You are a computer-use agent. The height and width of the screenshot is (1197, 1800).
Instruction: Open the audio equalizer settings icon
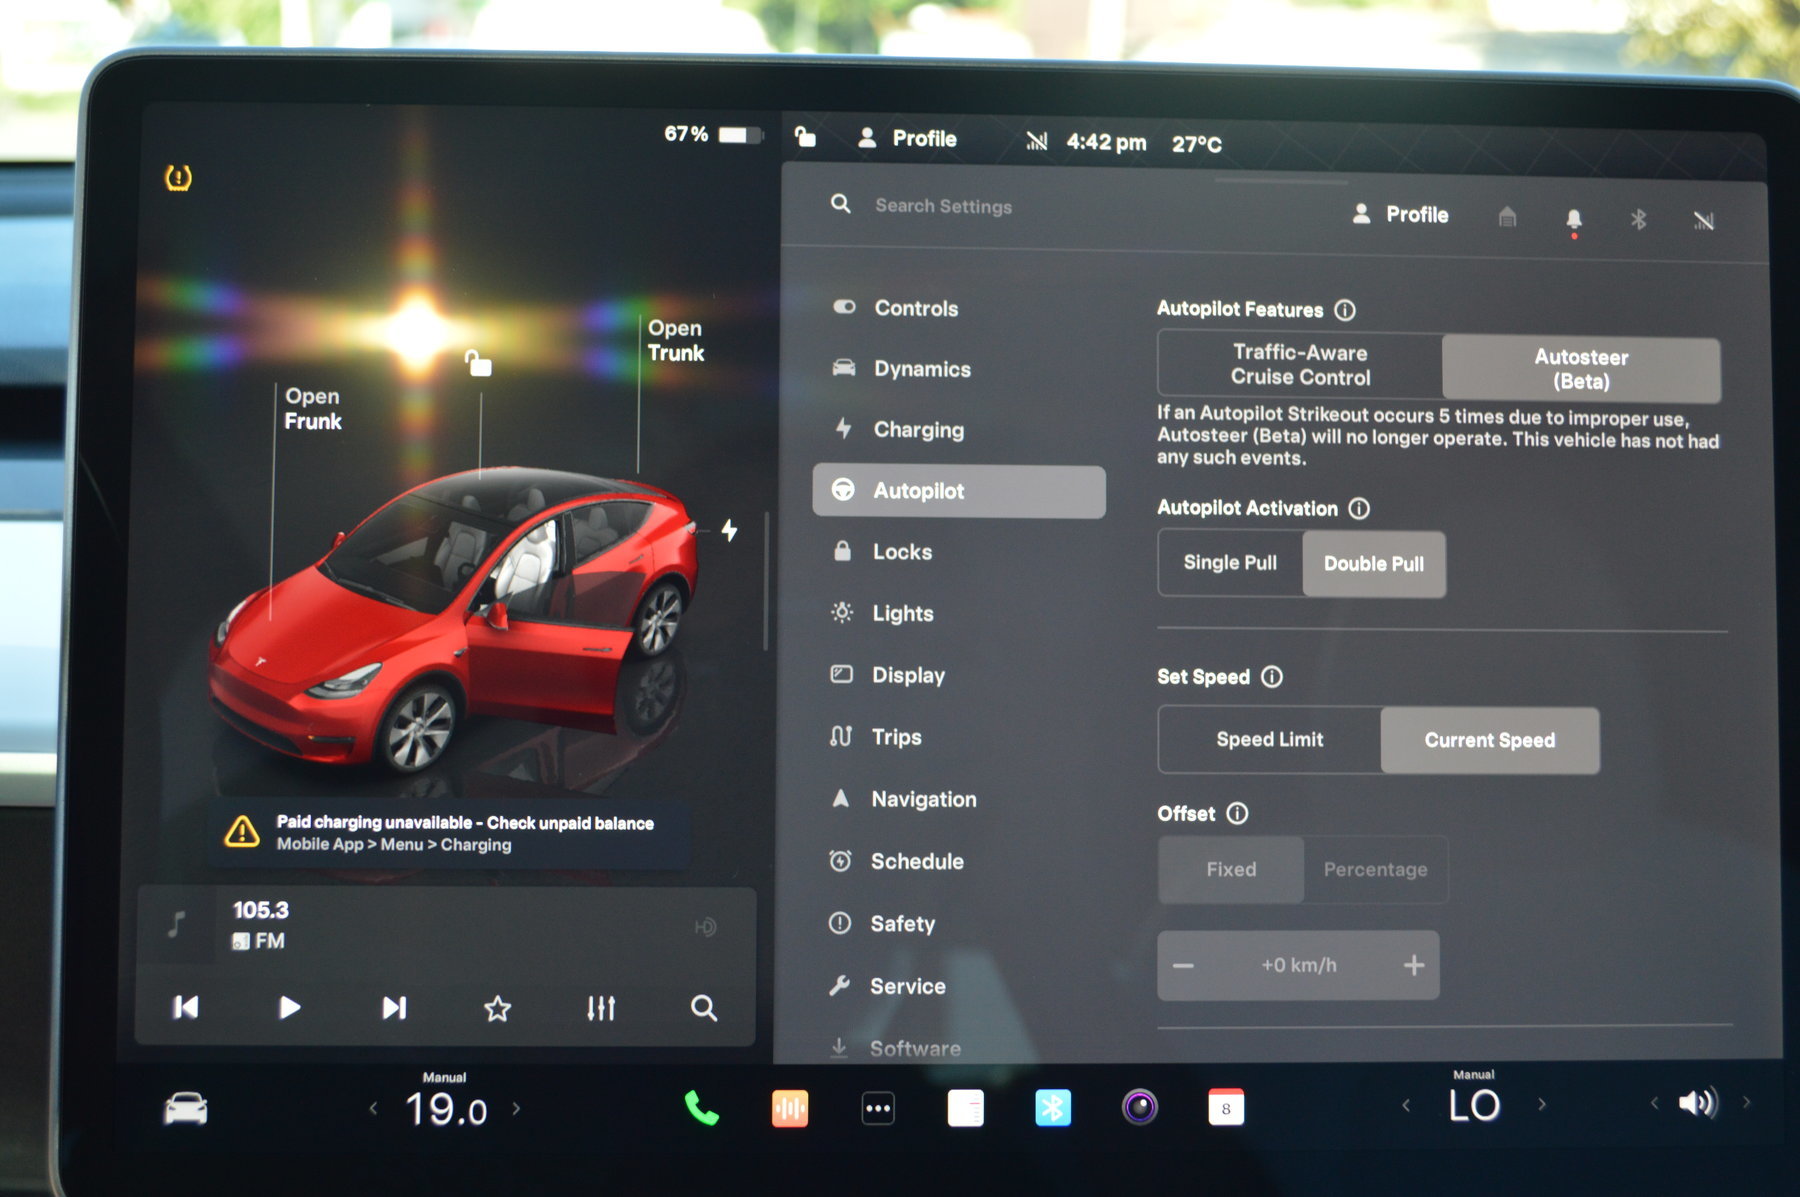click(x=600, y=1008)
